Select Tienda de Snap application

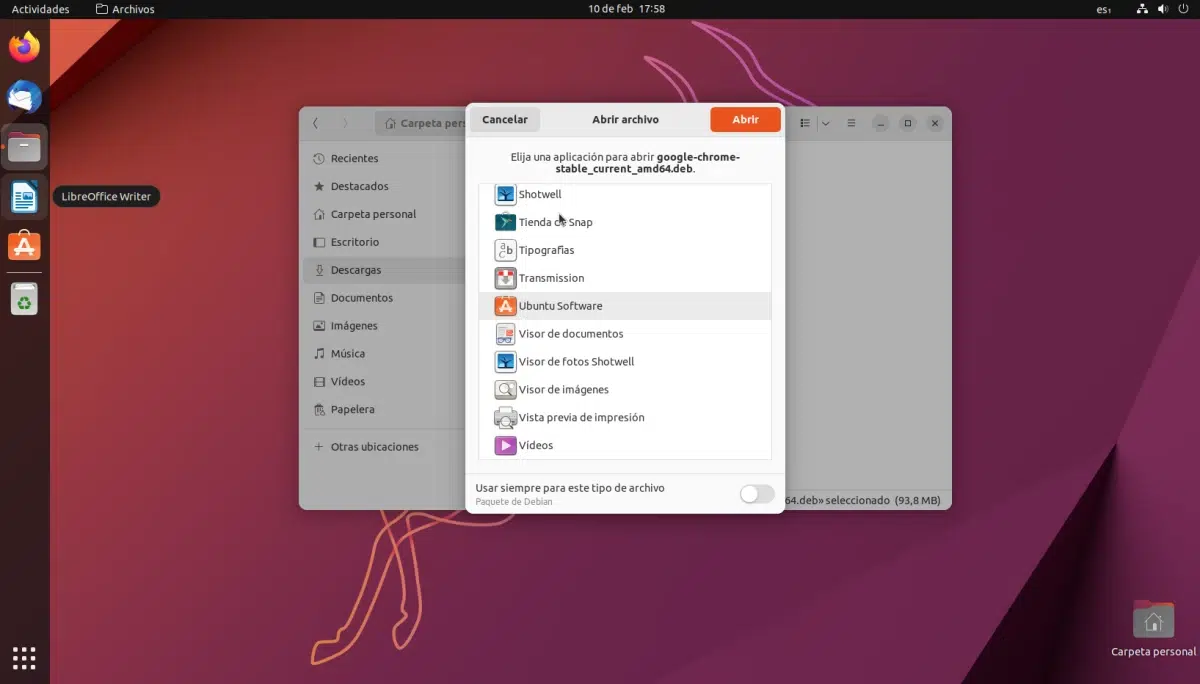625,222
